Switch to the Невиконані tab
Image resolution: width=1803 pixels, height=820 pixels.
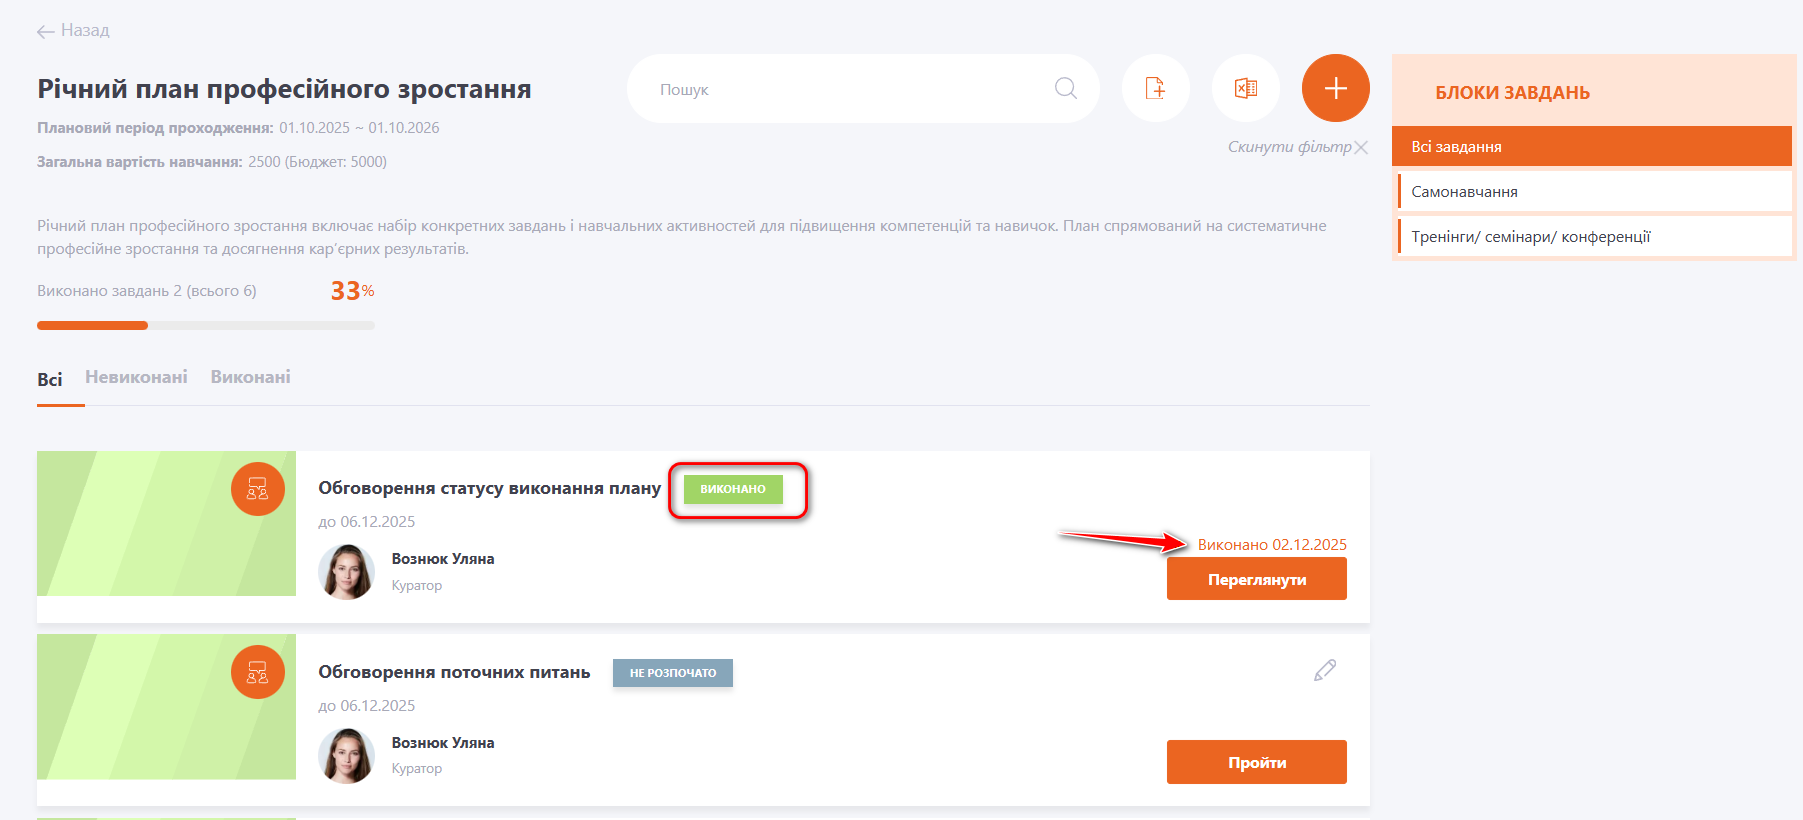136,377
